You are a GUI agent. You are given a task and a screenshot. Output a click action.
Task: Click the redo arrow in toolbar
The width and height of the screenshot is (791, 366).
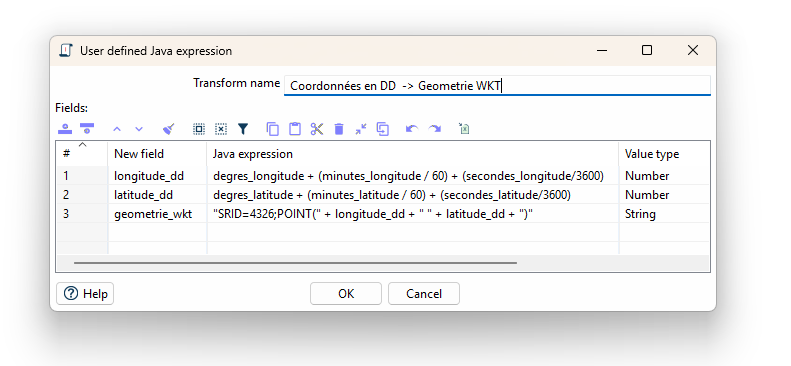[434, 129]
